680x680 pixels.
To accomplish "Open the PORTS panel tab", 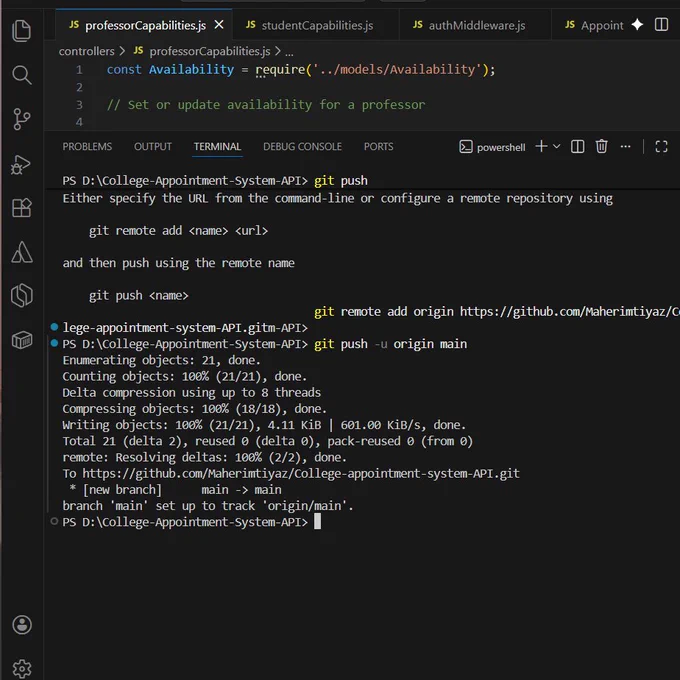I will click(379, 147).
